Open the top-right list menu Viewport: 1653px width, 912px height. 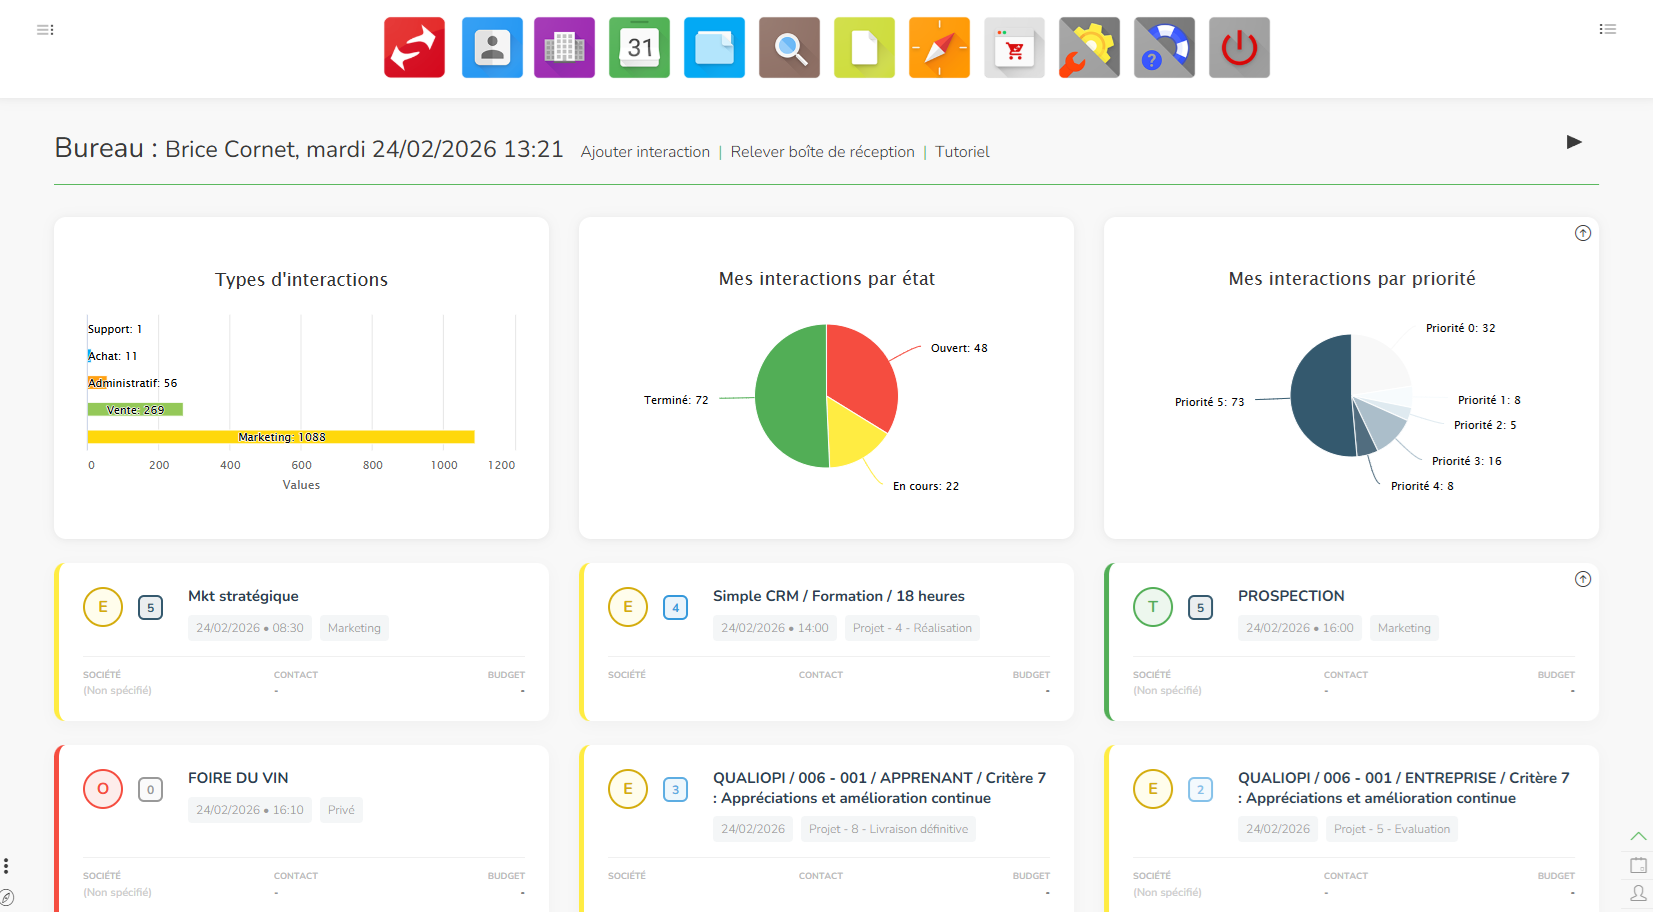1607,30
